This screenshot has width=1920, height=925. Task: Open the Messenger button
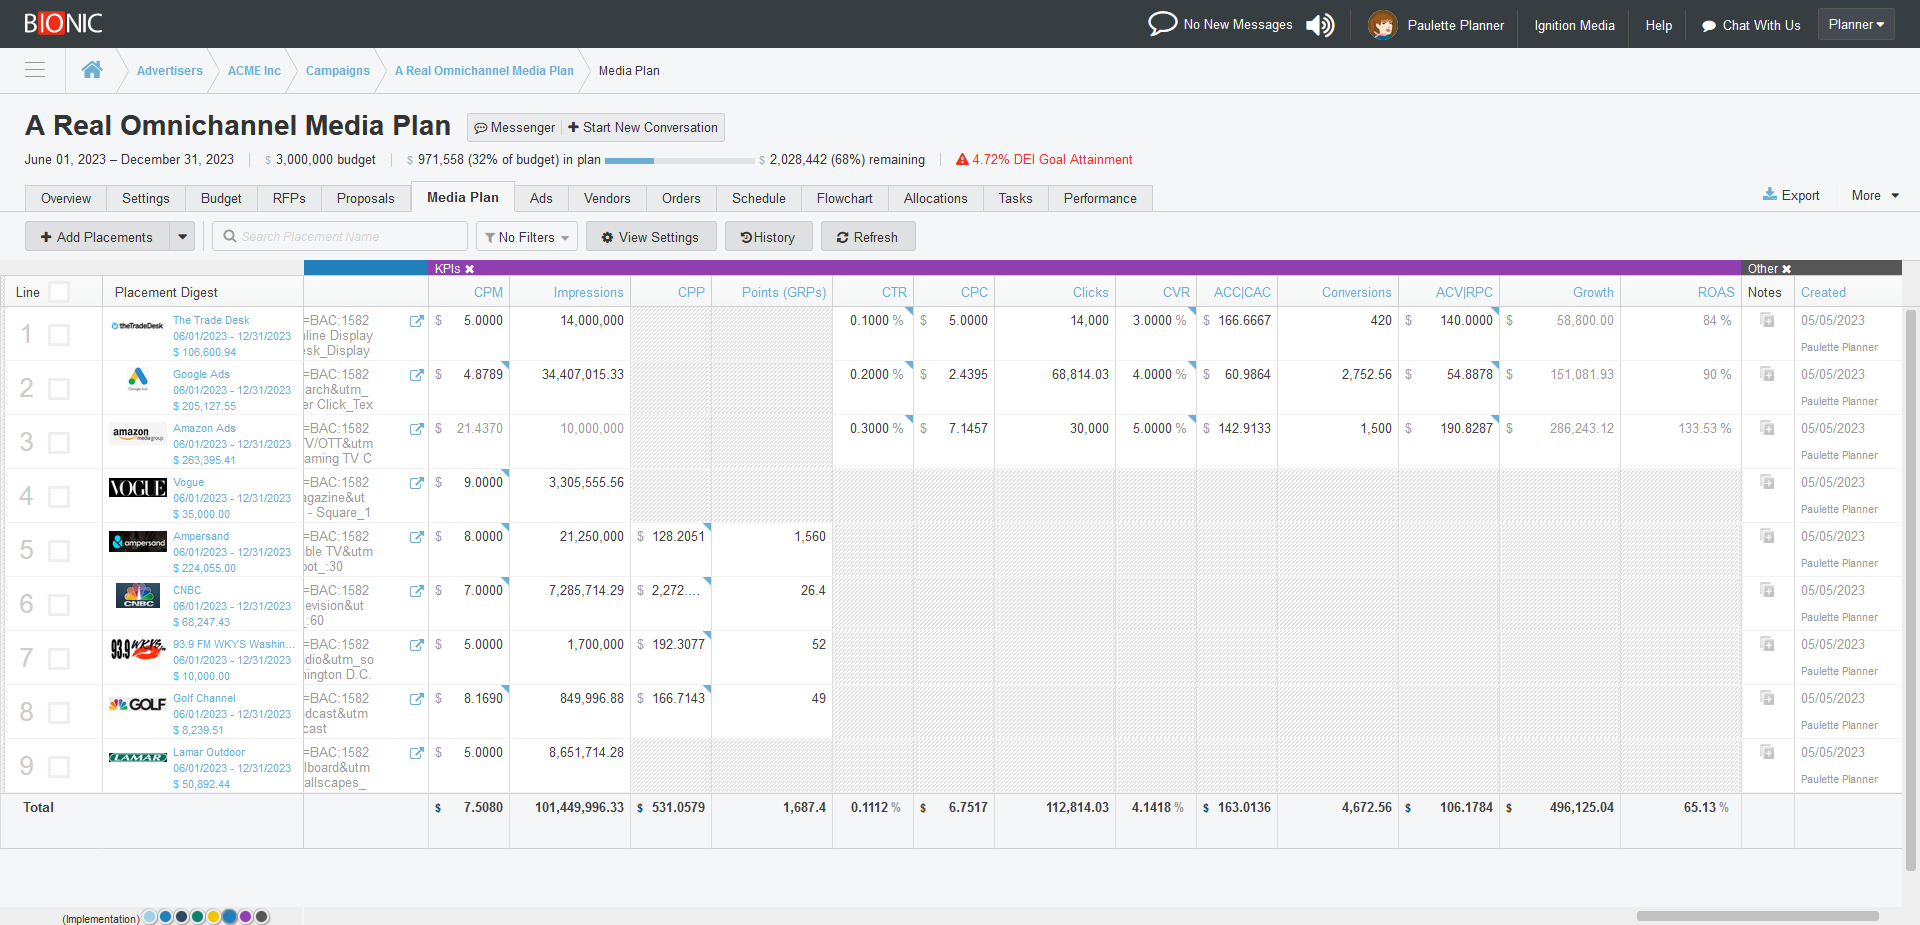[x=514, y=127]
